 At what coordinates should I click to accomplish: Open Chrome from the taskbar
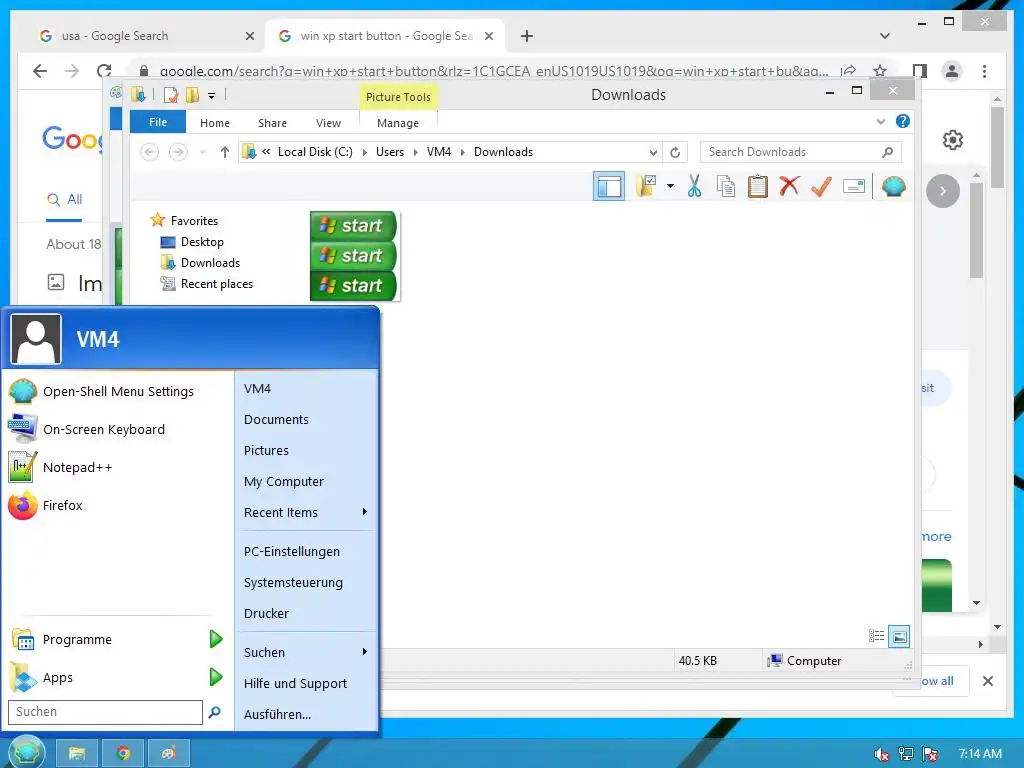coord(123,754)
